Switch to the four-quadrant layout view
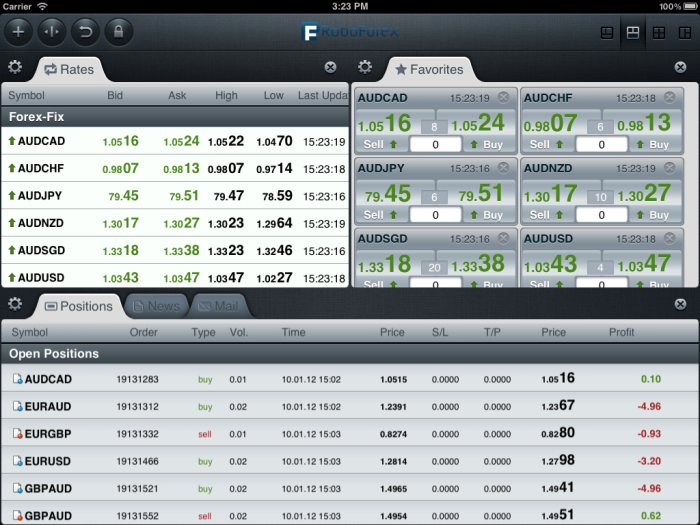Image resolution: width=700 pixels, height=525 pixels. [658, 32]
